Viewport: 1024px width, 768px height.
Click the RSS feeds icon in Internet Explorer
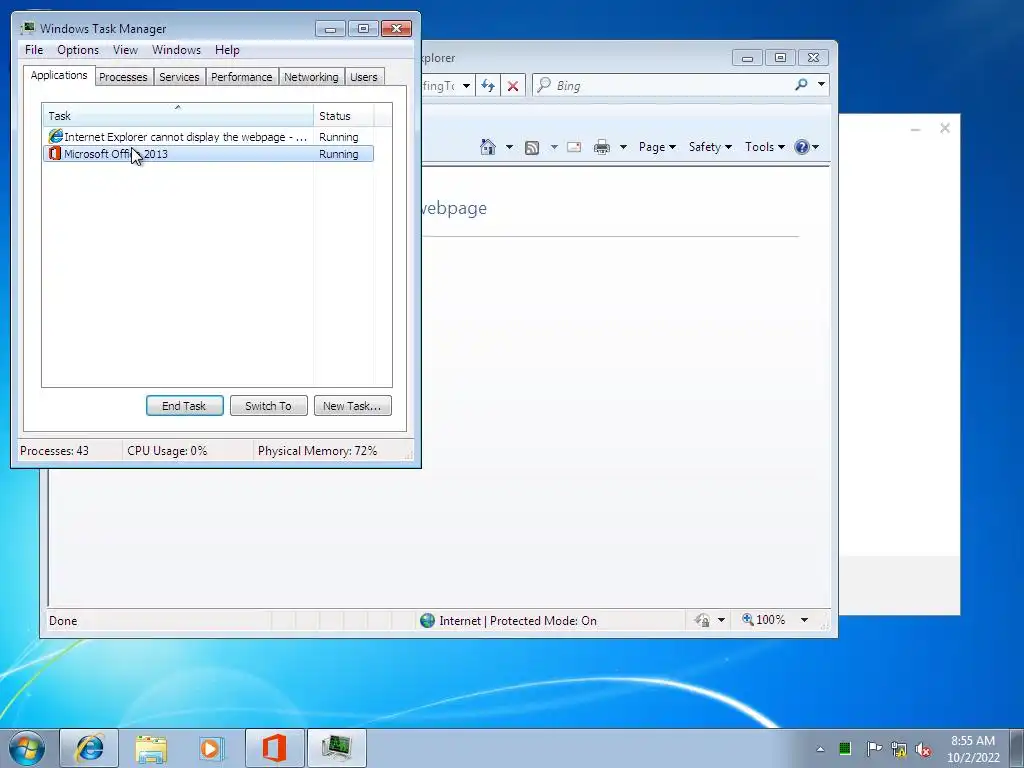[532, 148]
